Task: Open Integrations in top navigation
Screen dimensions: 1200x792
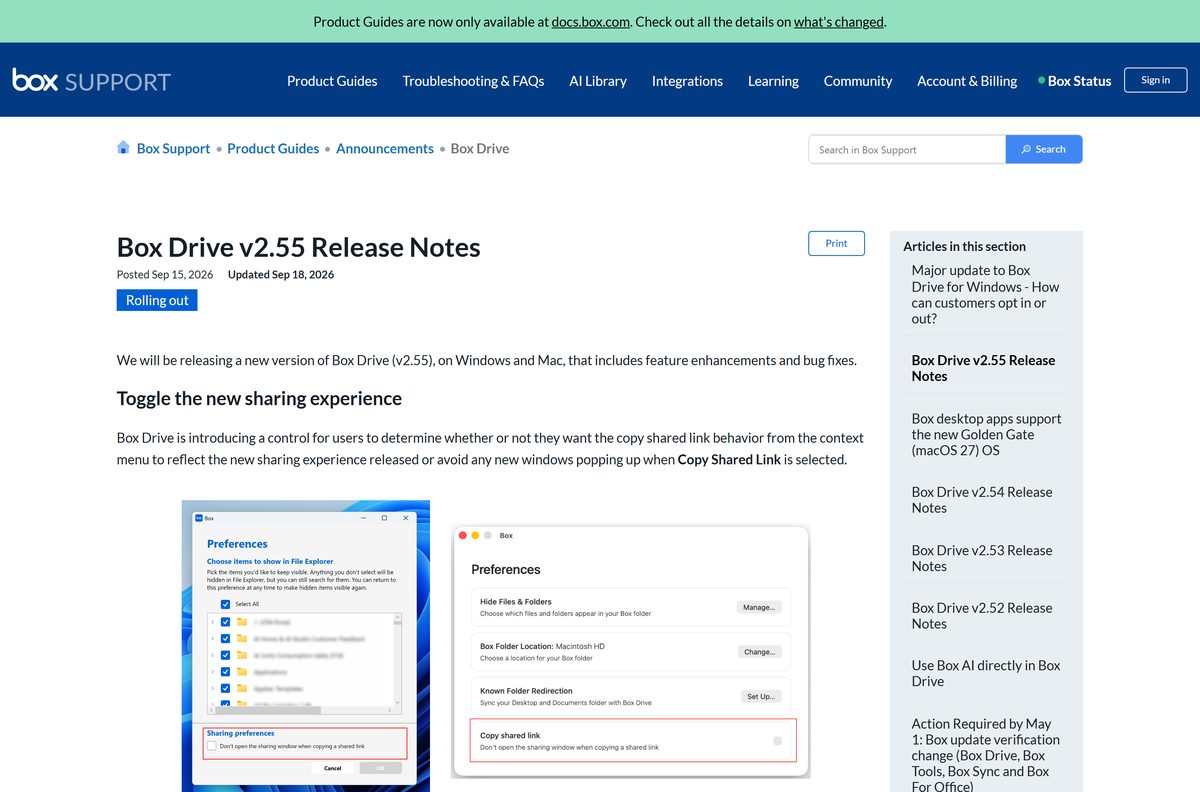Action: [687, 81]
